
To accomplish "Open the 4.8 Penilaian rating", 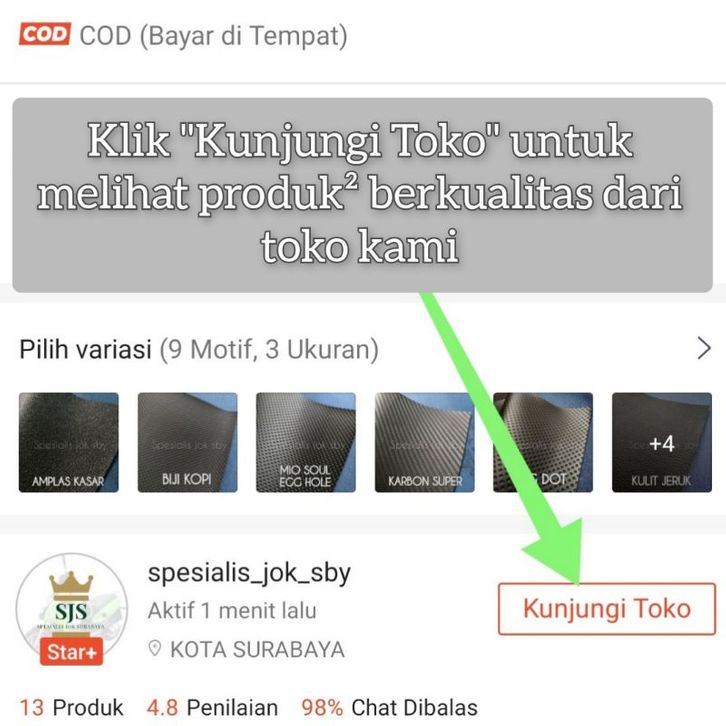I will click(213, 707).
